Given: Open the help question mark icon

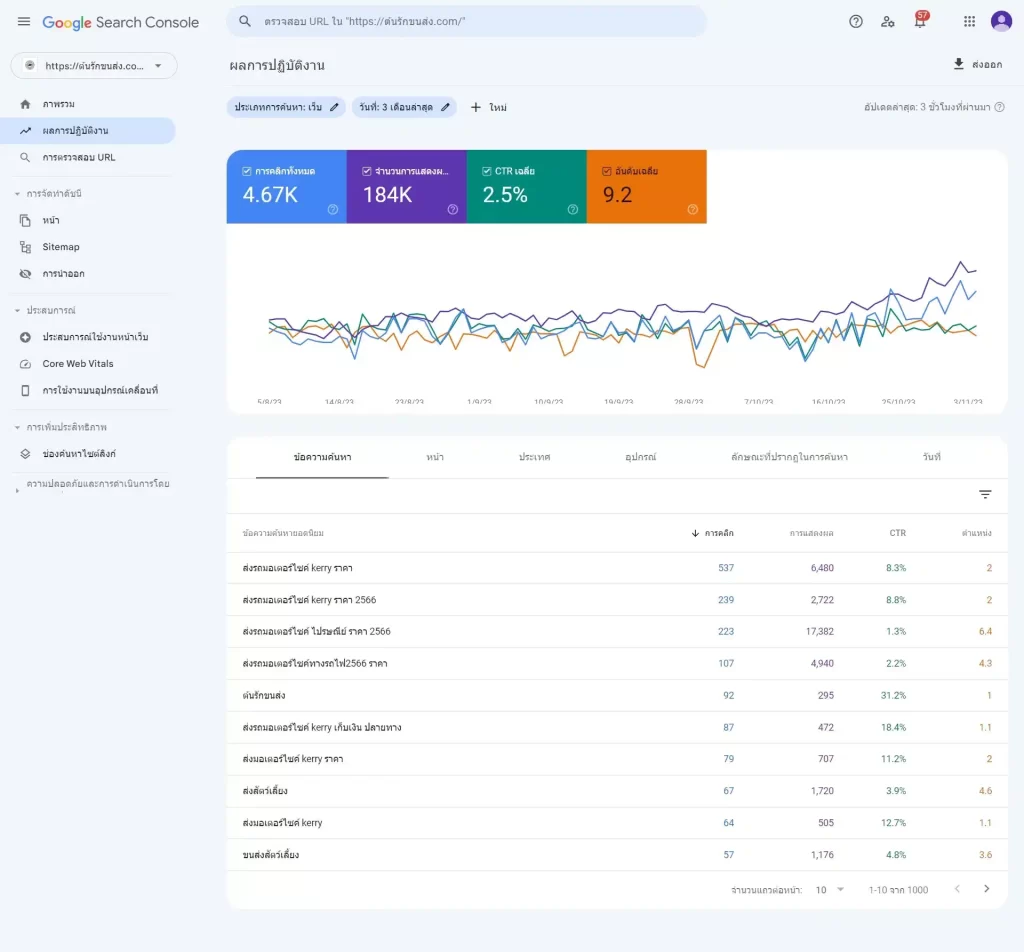Looking at the screenshot, I should click(856, 22).
